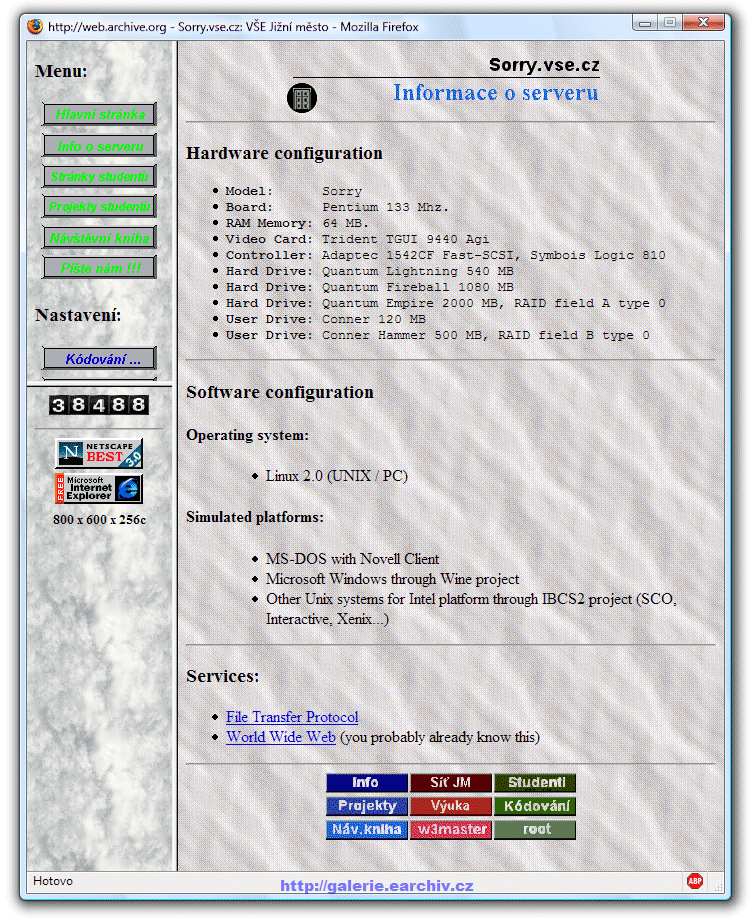
Task: Click the Náv.kniha footer button
Action: coord(366,830)
